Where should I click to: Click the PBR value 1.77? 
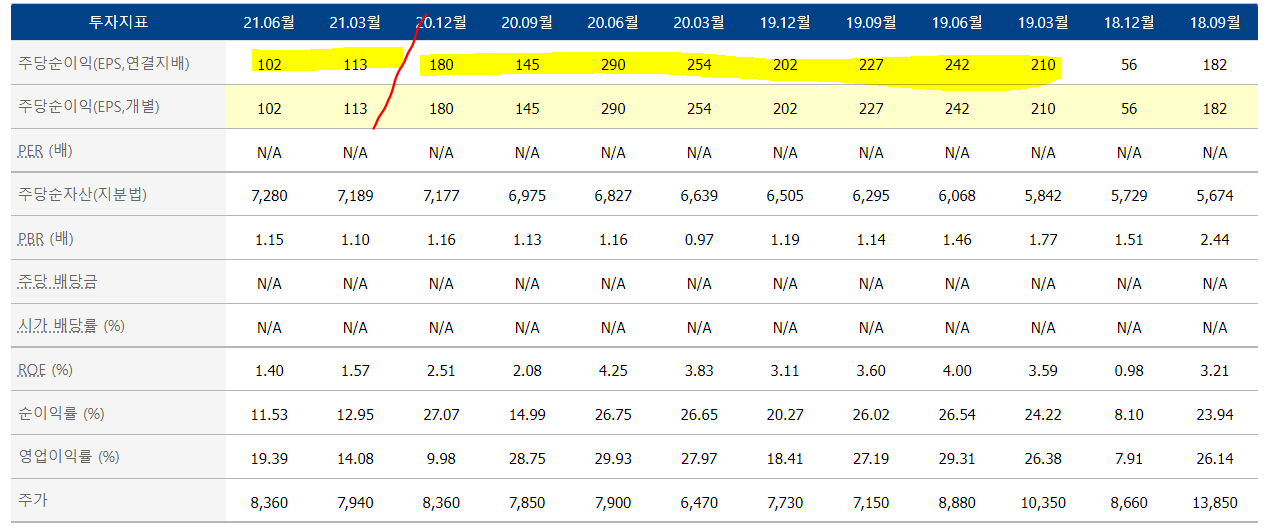point(1043,240)
